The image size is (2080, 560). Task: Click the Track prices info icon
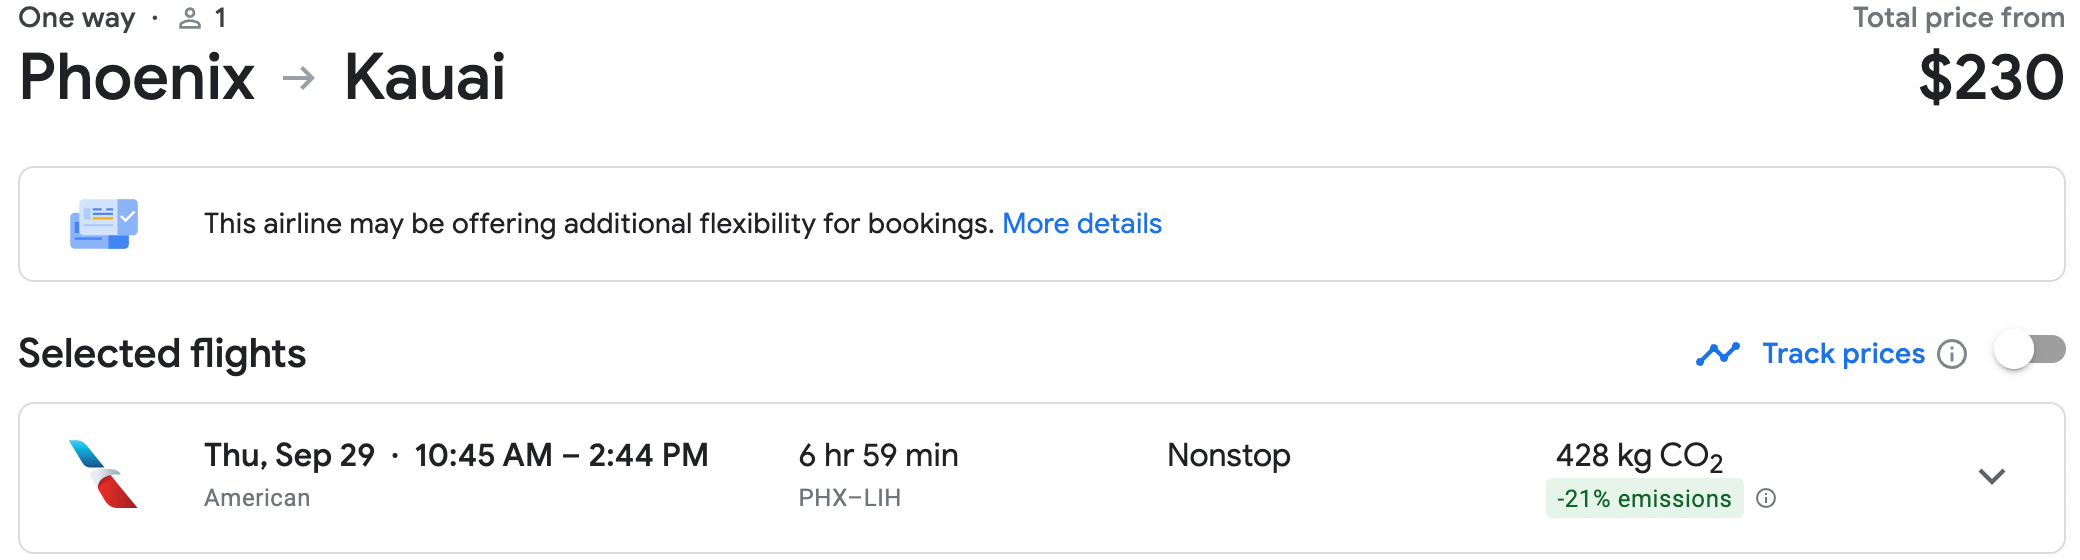click(x=1951, y=354)
